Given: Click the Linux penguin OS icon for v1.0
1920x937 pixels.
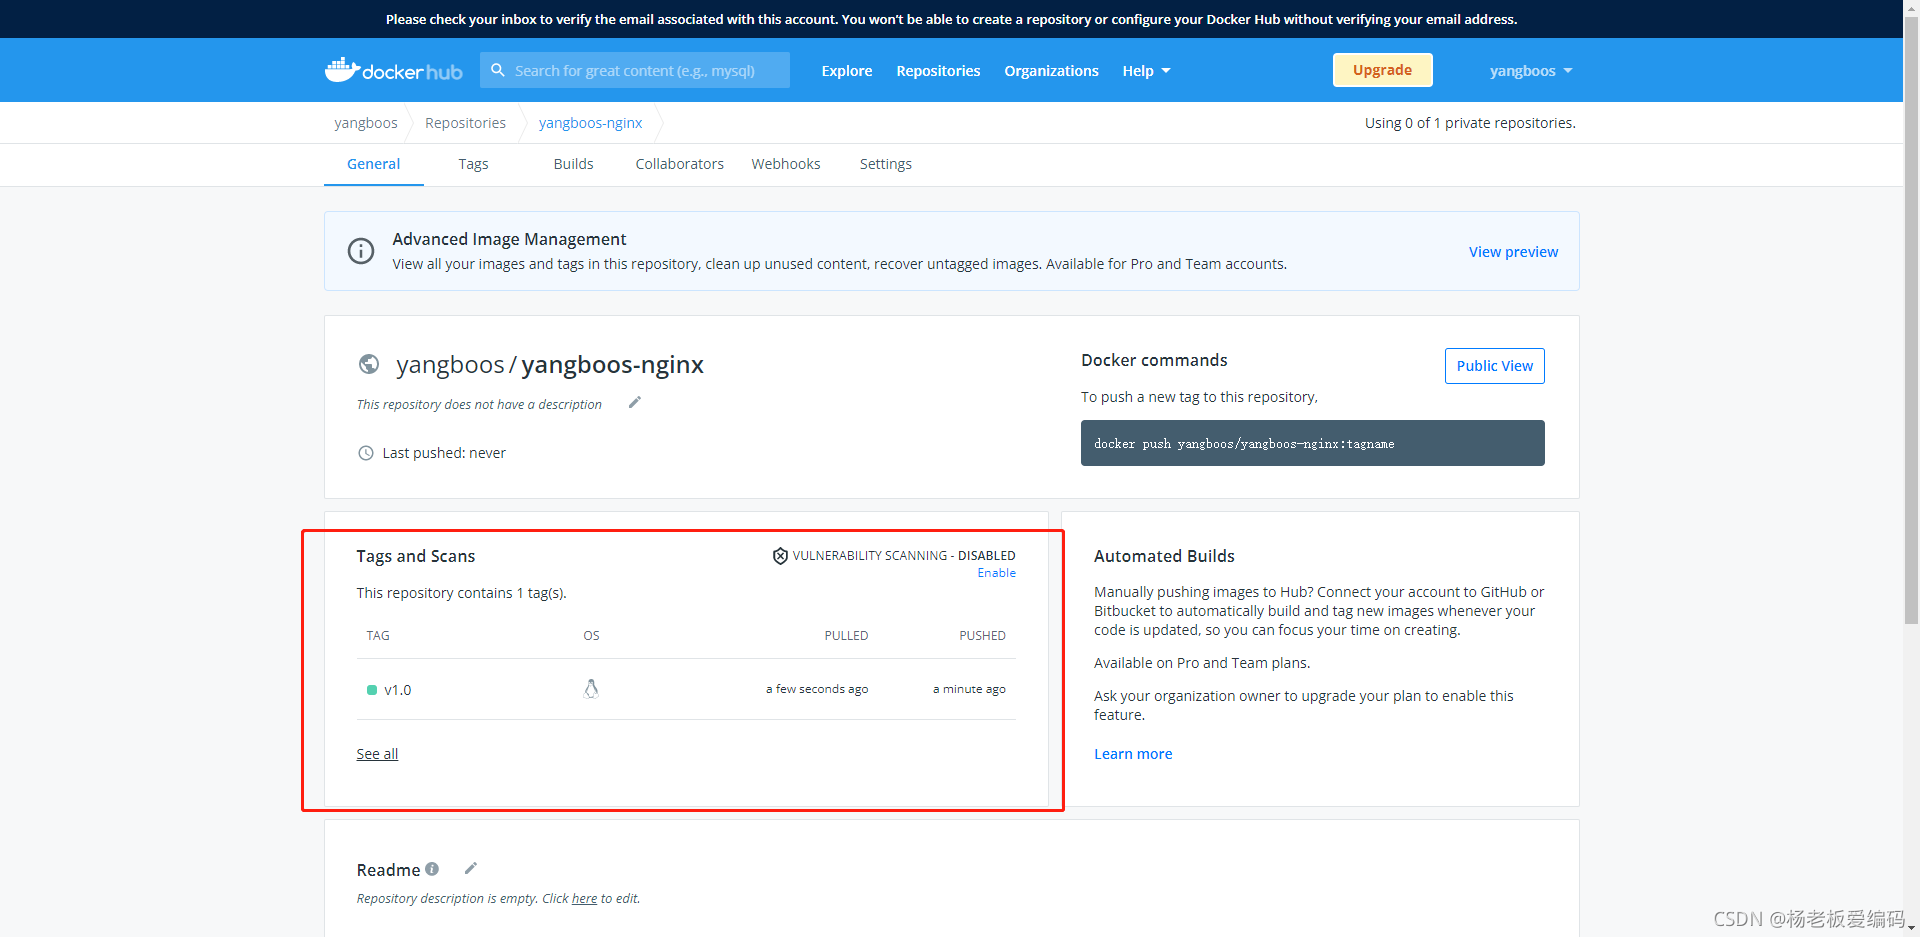Looking at the screenshot, I should click(x=591, y=689).
